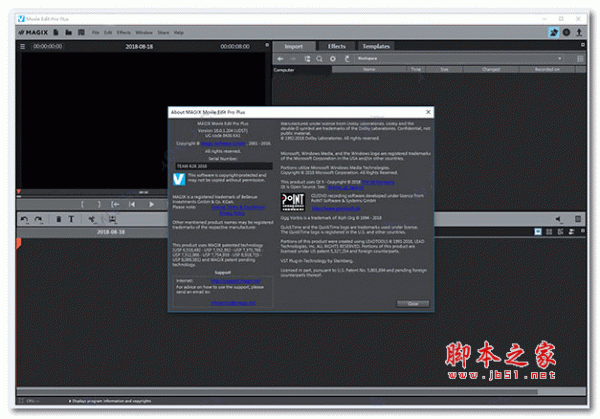600x419 pixels.
Task: Click the License Terms & Conditions link
Action: (x=238, y=207)
